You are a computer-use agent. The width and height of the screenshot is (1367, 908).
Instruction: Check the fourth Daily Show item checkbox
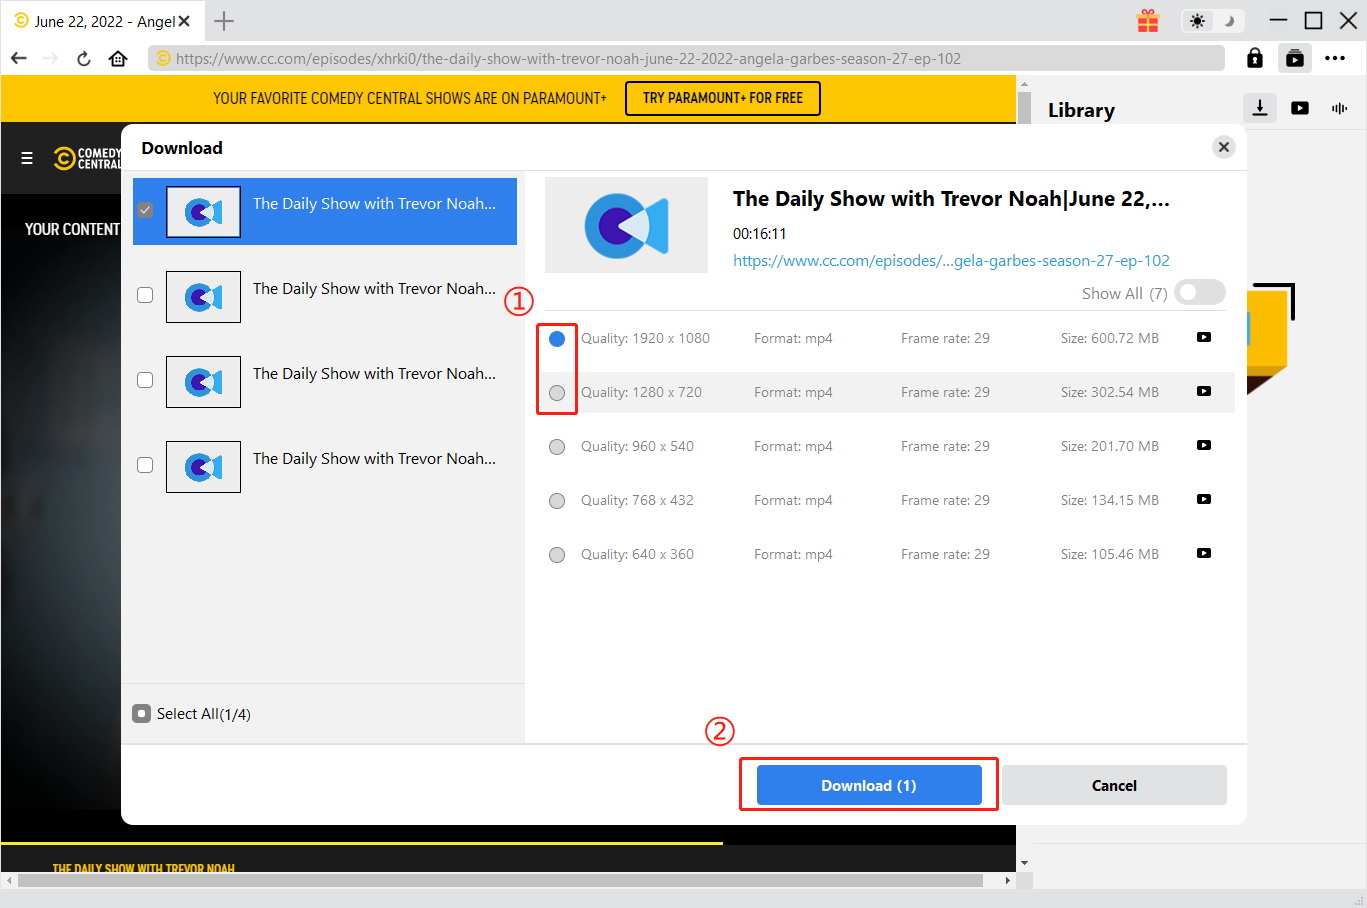click(145, 465)
